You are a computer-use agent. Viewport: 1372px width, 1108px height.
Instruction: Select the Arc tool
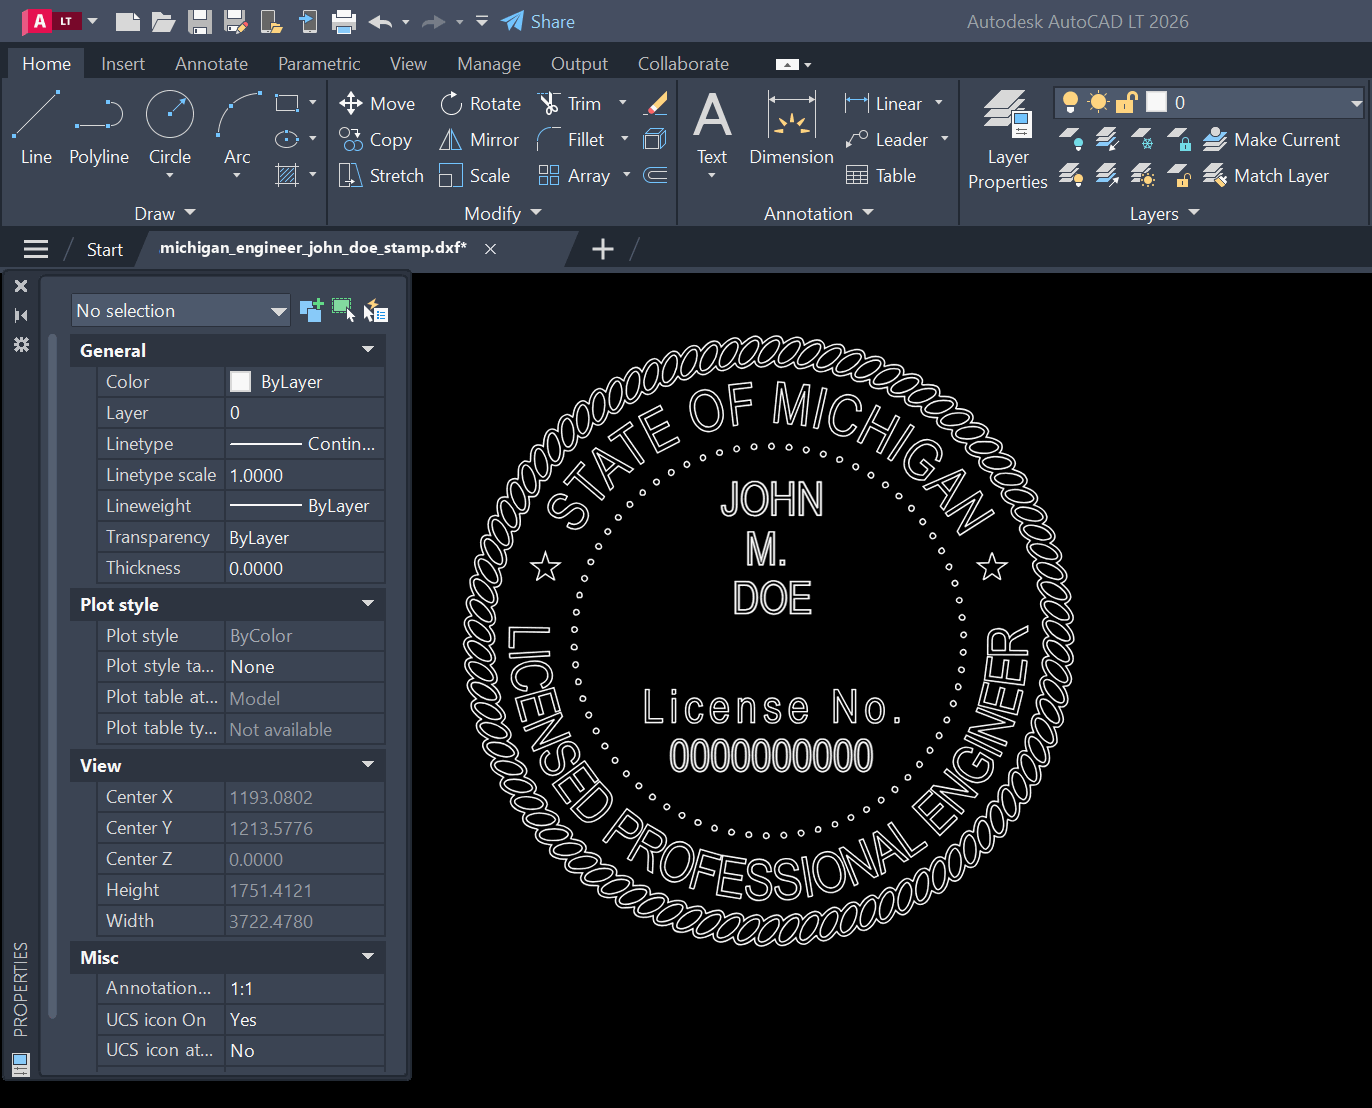point(237,128)
